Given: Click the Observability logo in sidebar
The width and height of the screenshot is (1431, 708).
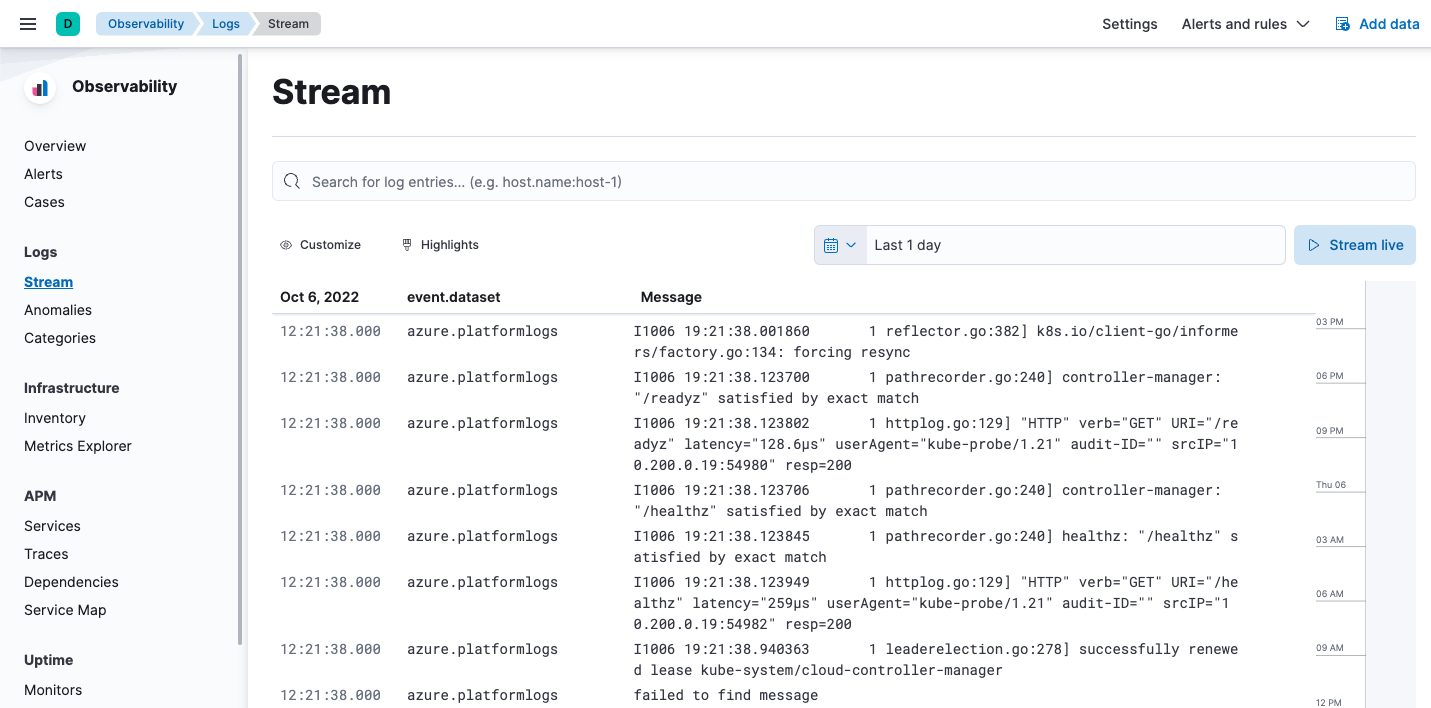Looking at the screenshot, I should (39, 87).
